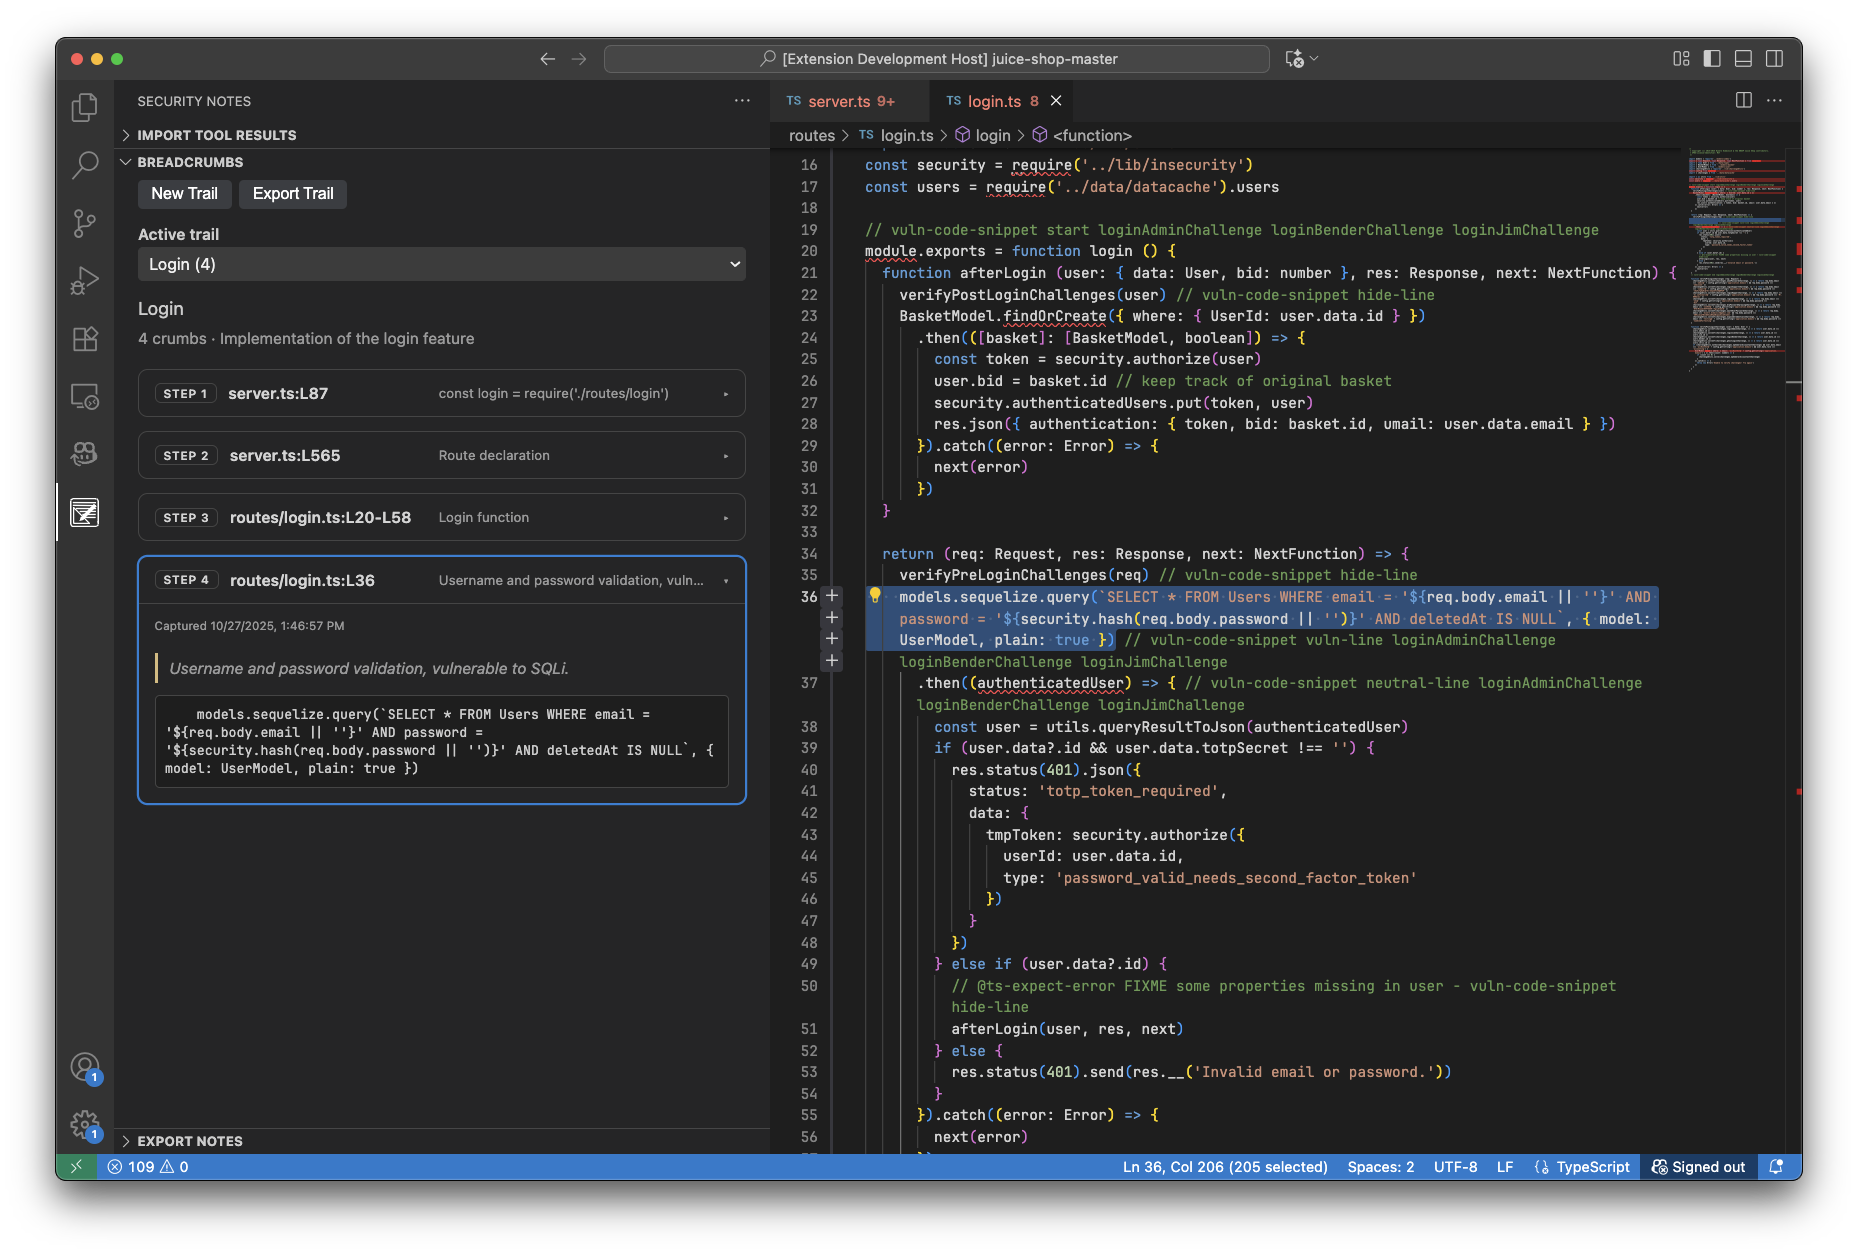Toggle the Primary Side Bar

1712,59
